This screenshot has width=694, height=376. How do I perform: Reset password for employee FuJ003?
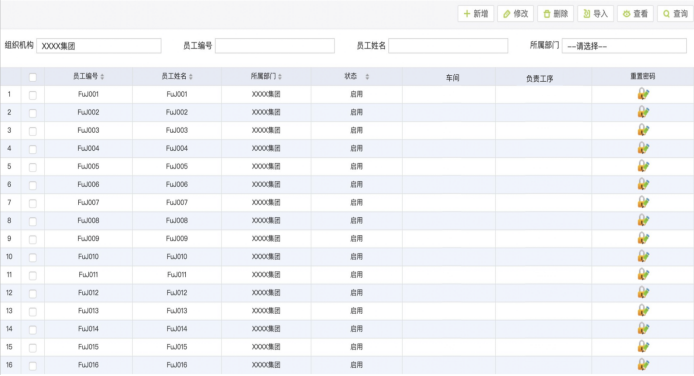(x=643, y=130)
